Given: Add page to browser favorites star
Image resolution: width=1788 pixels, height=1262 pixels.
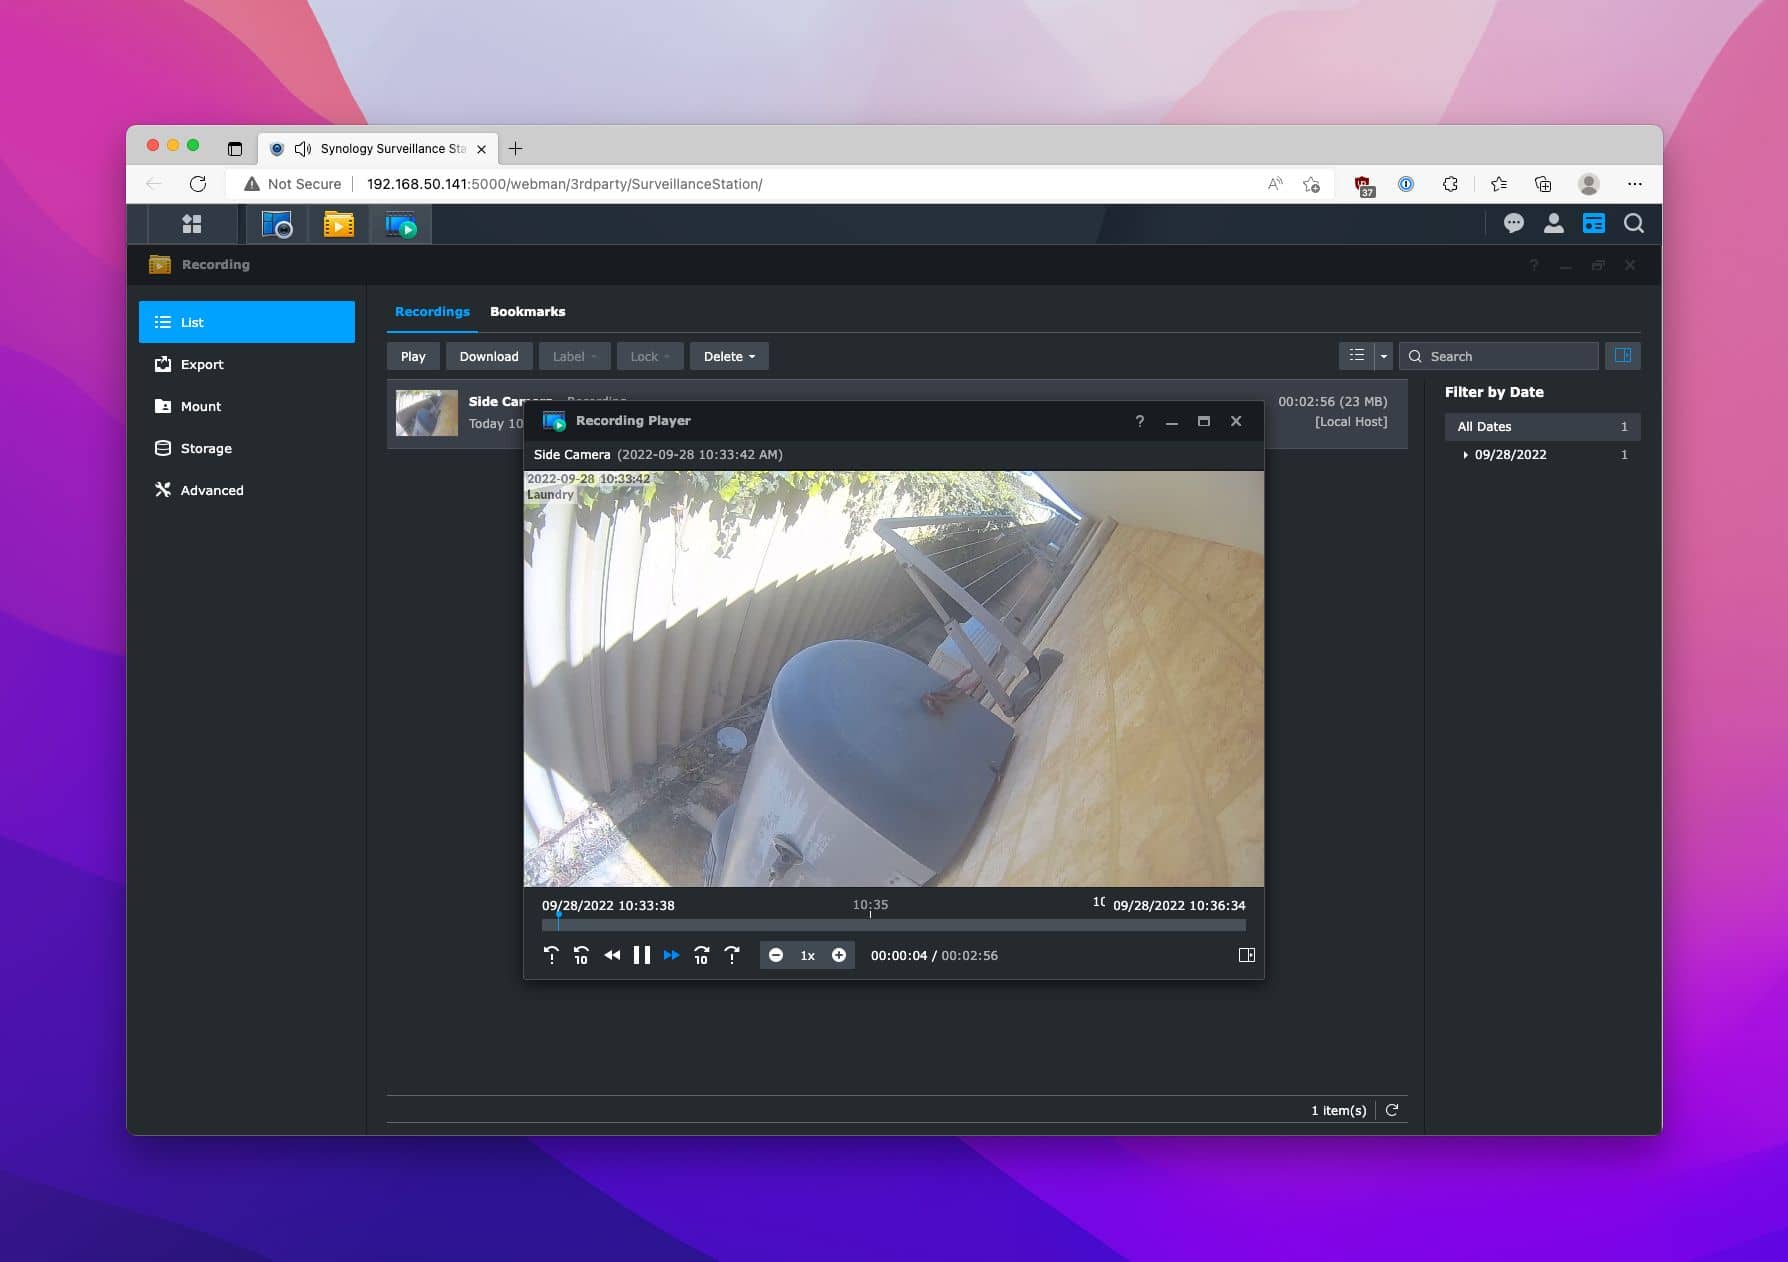Looking at the screenshot, I should (x=1311, y=184).
